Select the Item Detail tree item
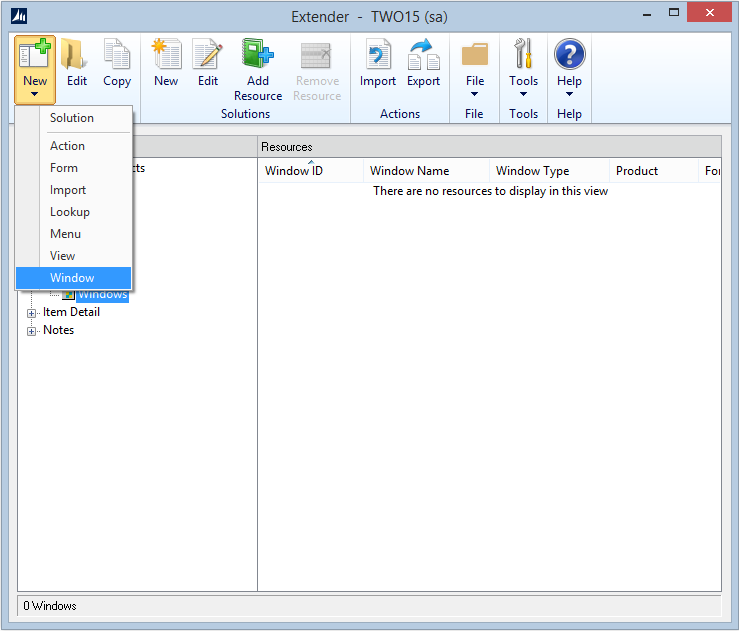 71,312
